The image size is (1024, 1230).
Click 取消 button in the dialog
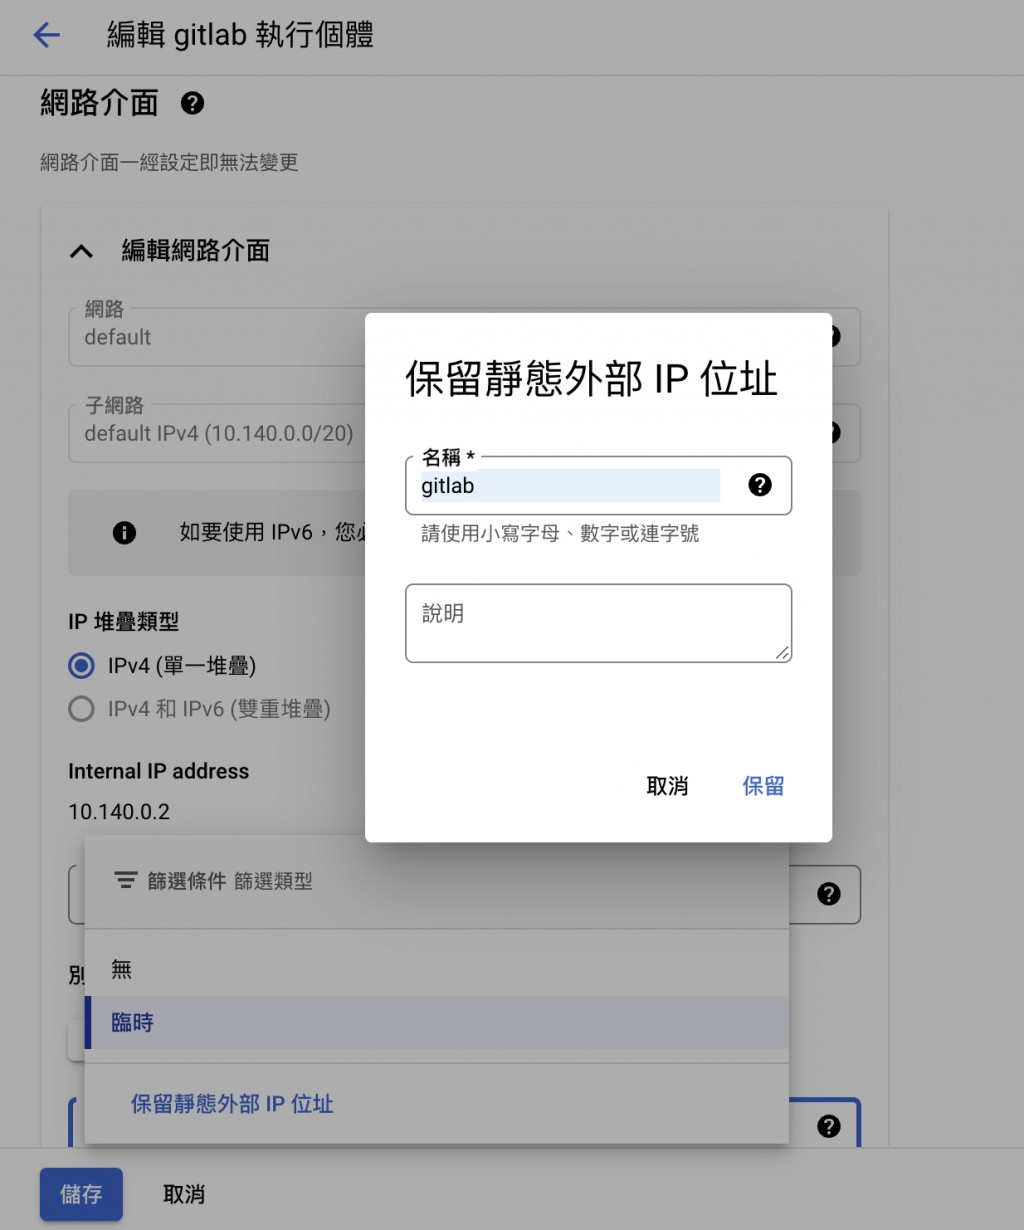pyautogui.click(x=667, y=786)
